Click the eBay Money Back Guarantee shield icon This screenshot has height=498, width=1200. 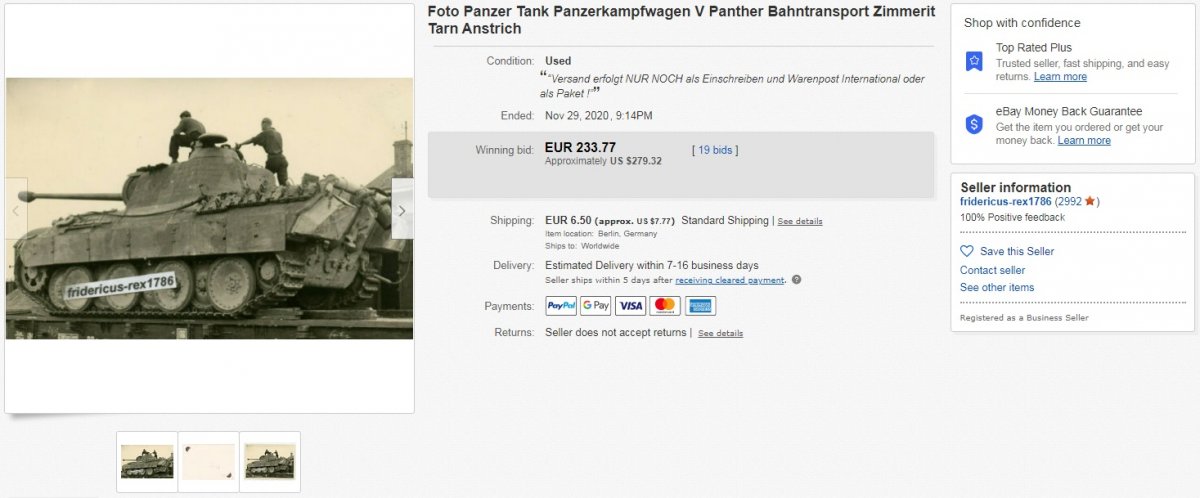pos(974,125)
